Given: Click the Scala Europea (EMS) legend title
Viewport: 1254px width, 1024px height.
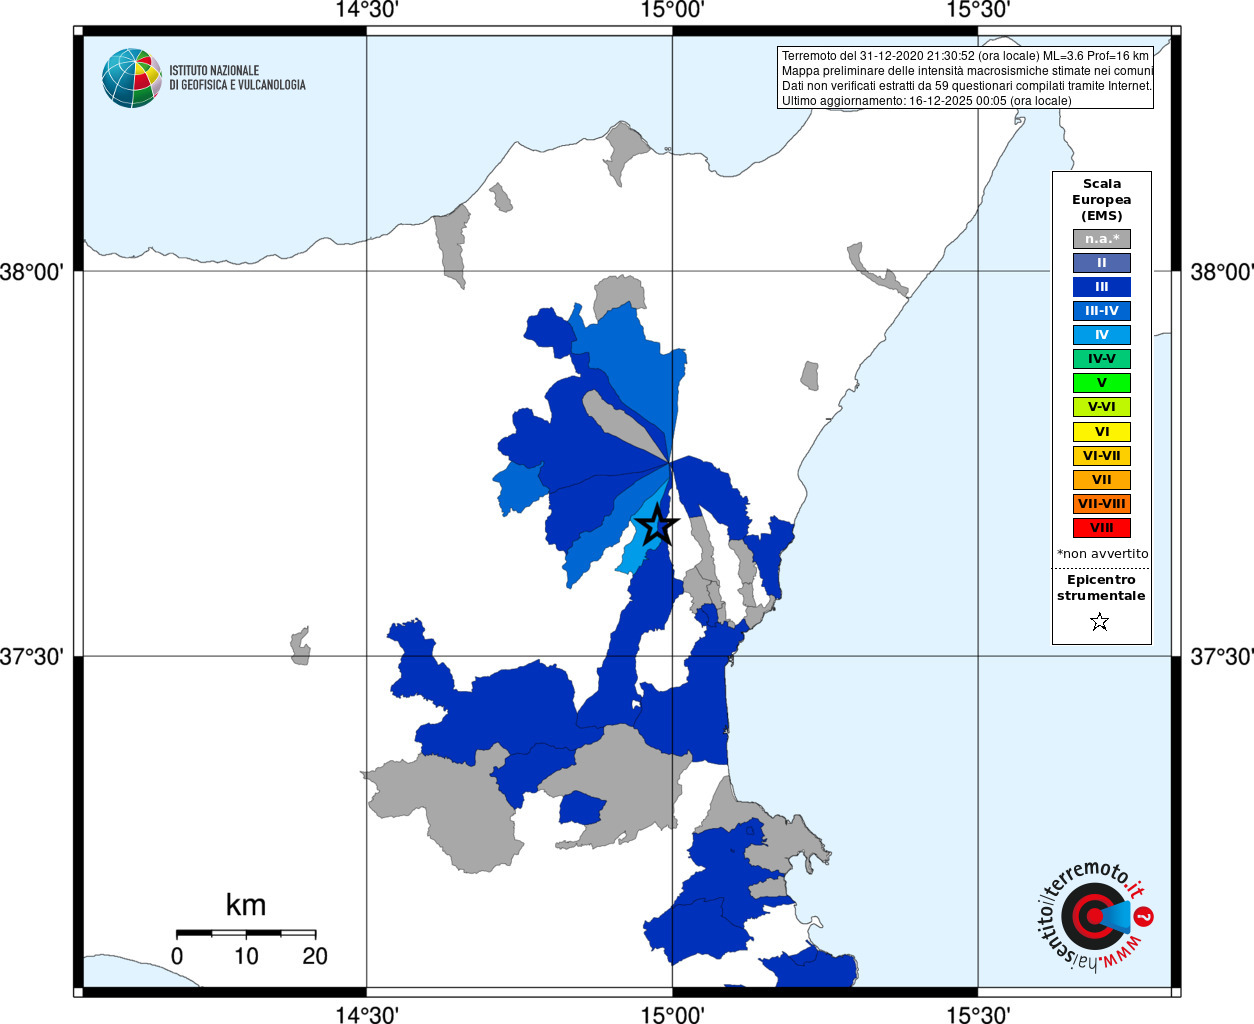Looking at the screenshot, I should point(1102,199).
